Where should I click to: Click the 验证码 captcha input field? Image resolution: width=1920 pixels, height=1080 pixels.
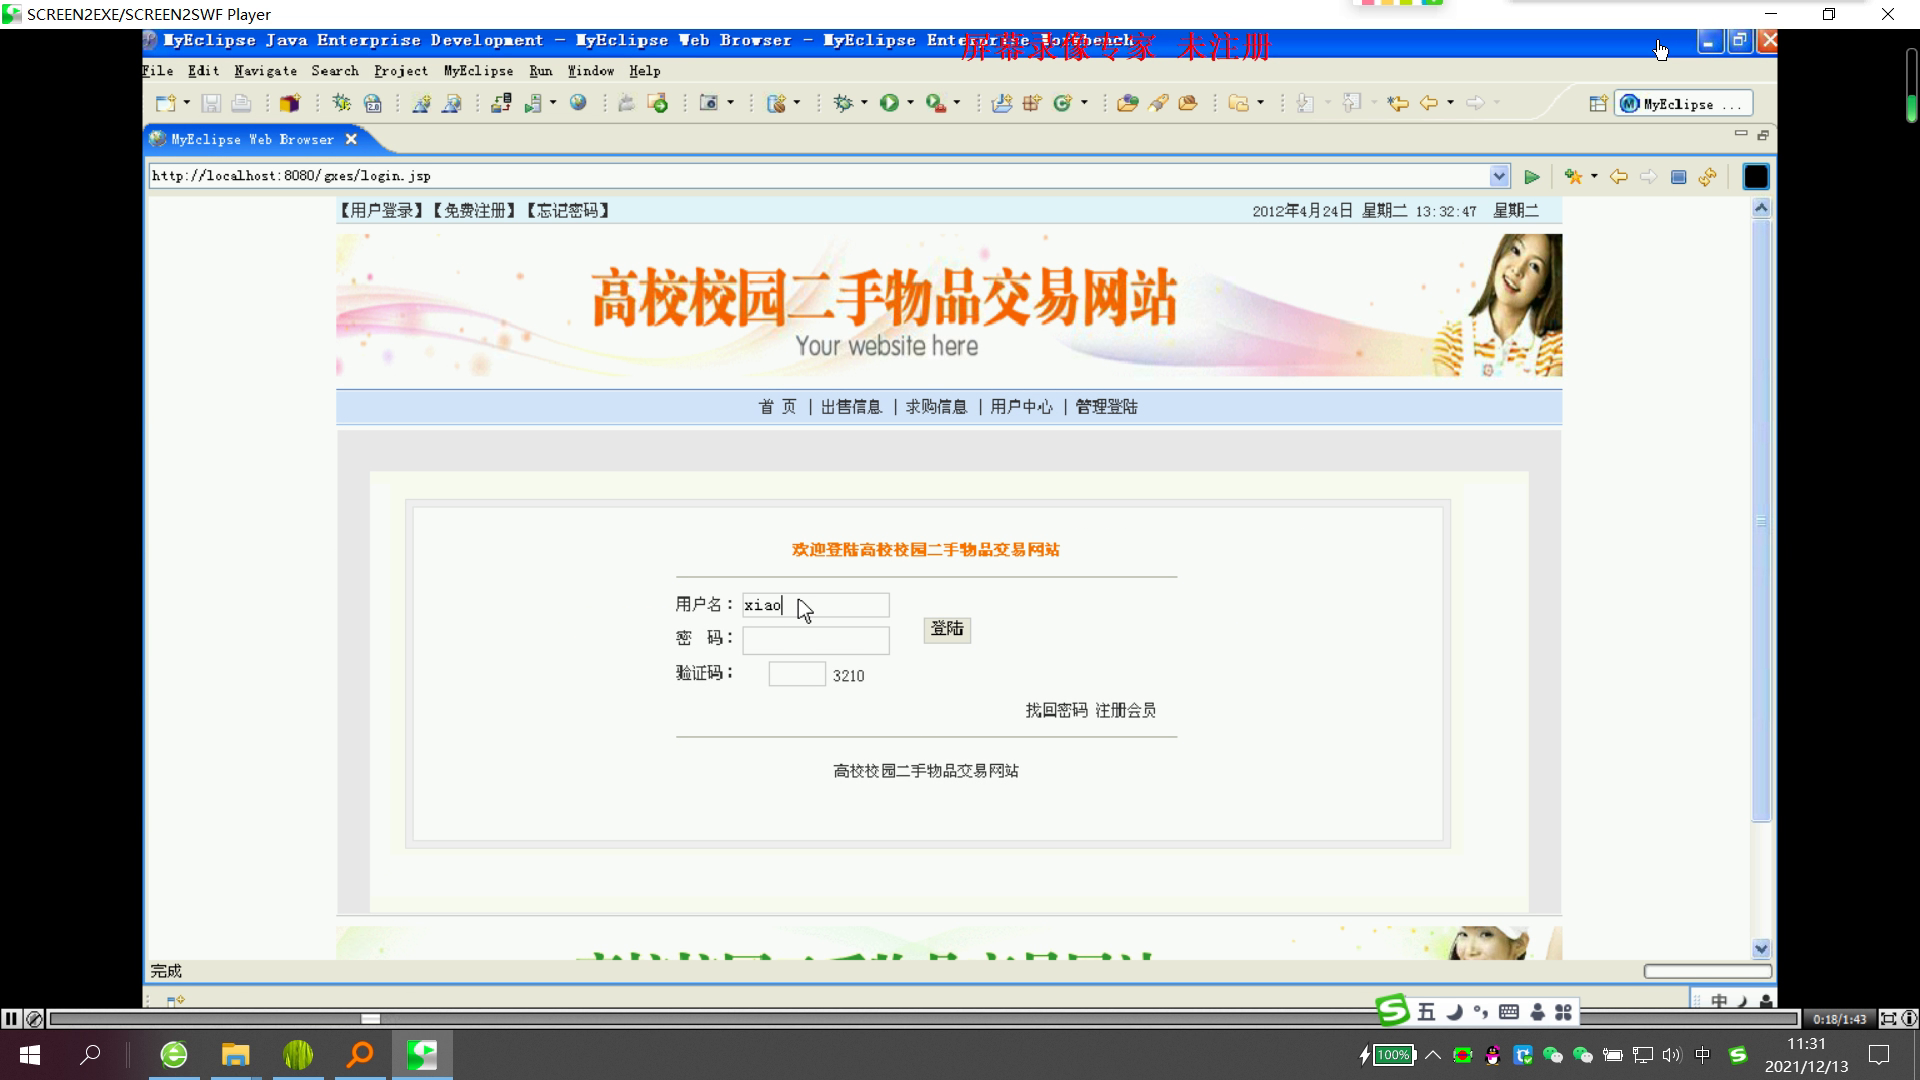(x=797, y=674)
